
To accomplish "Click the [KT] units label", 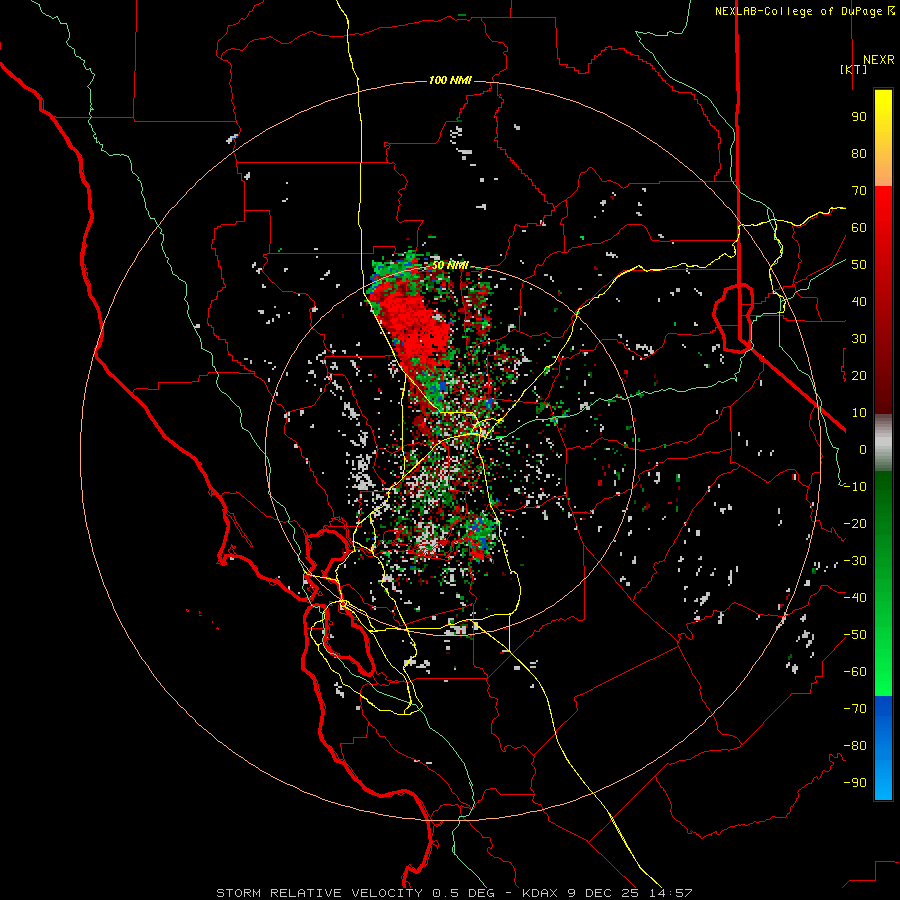I will coord(854,69).
